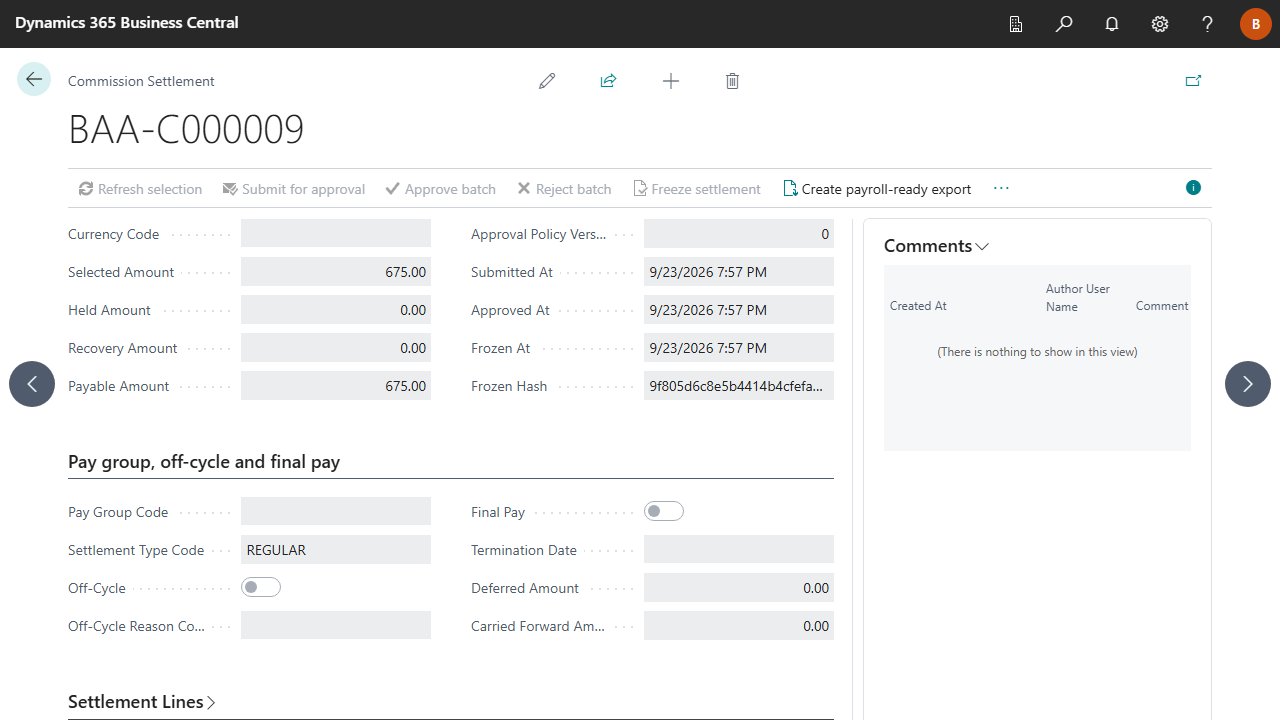
Task: Open user account avatar B
Action: 1256,24
